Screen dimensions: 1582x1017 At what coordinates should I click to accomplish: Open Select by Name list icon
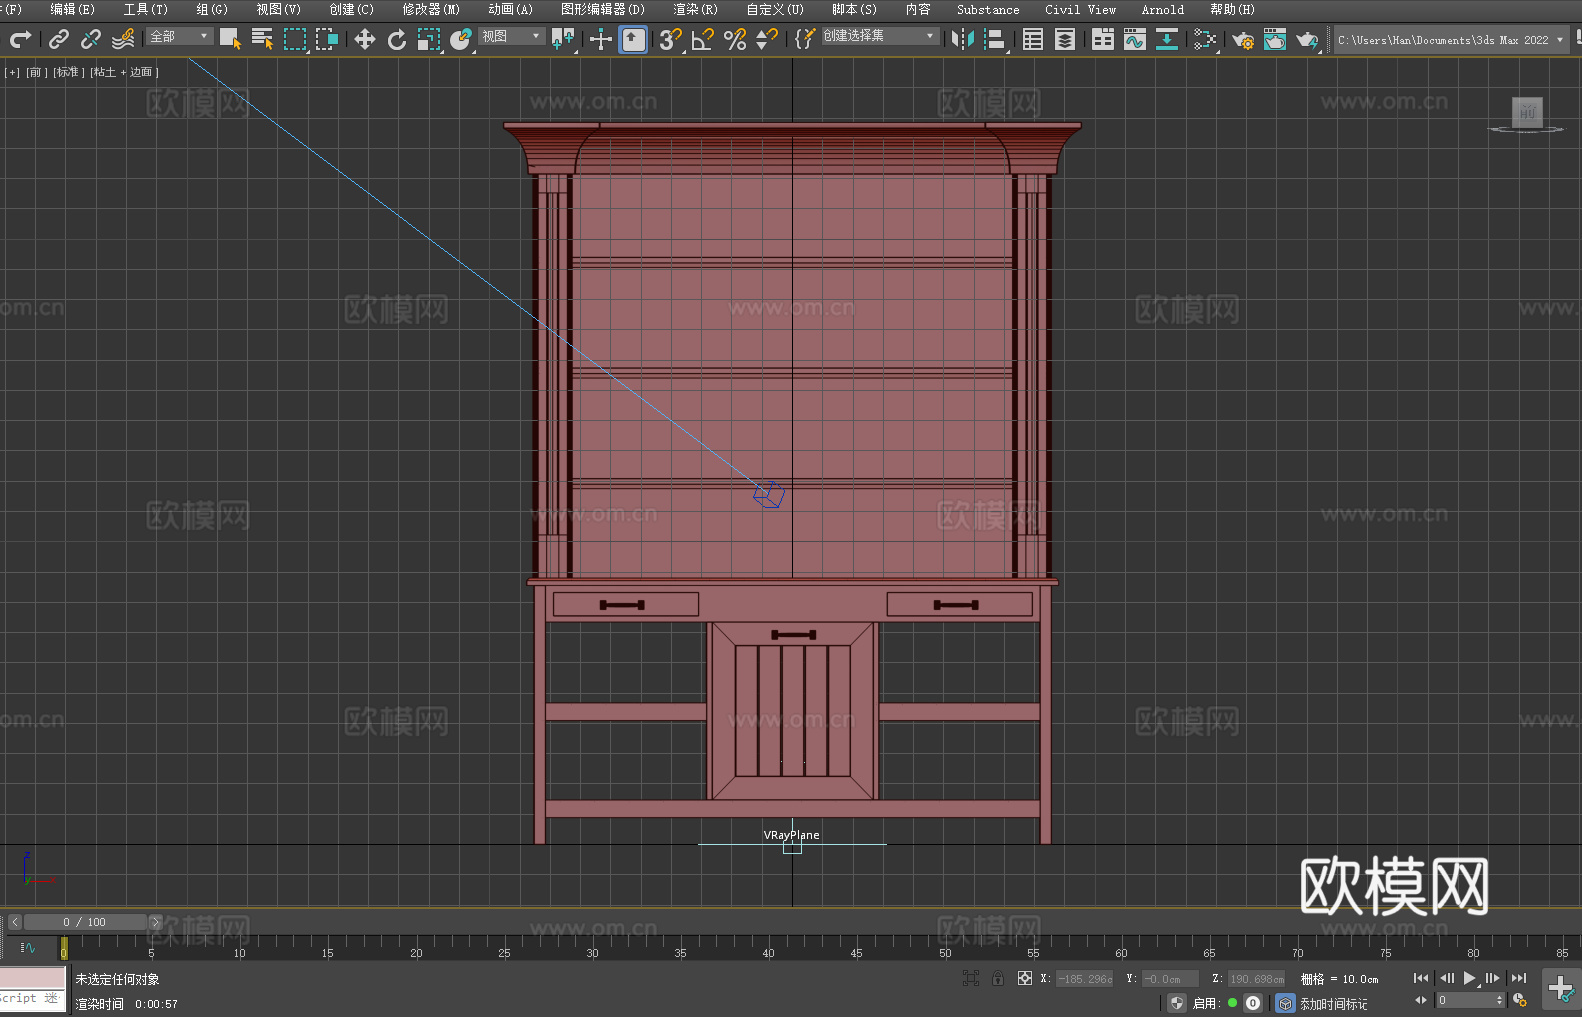tap(262, 39)
